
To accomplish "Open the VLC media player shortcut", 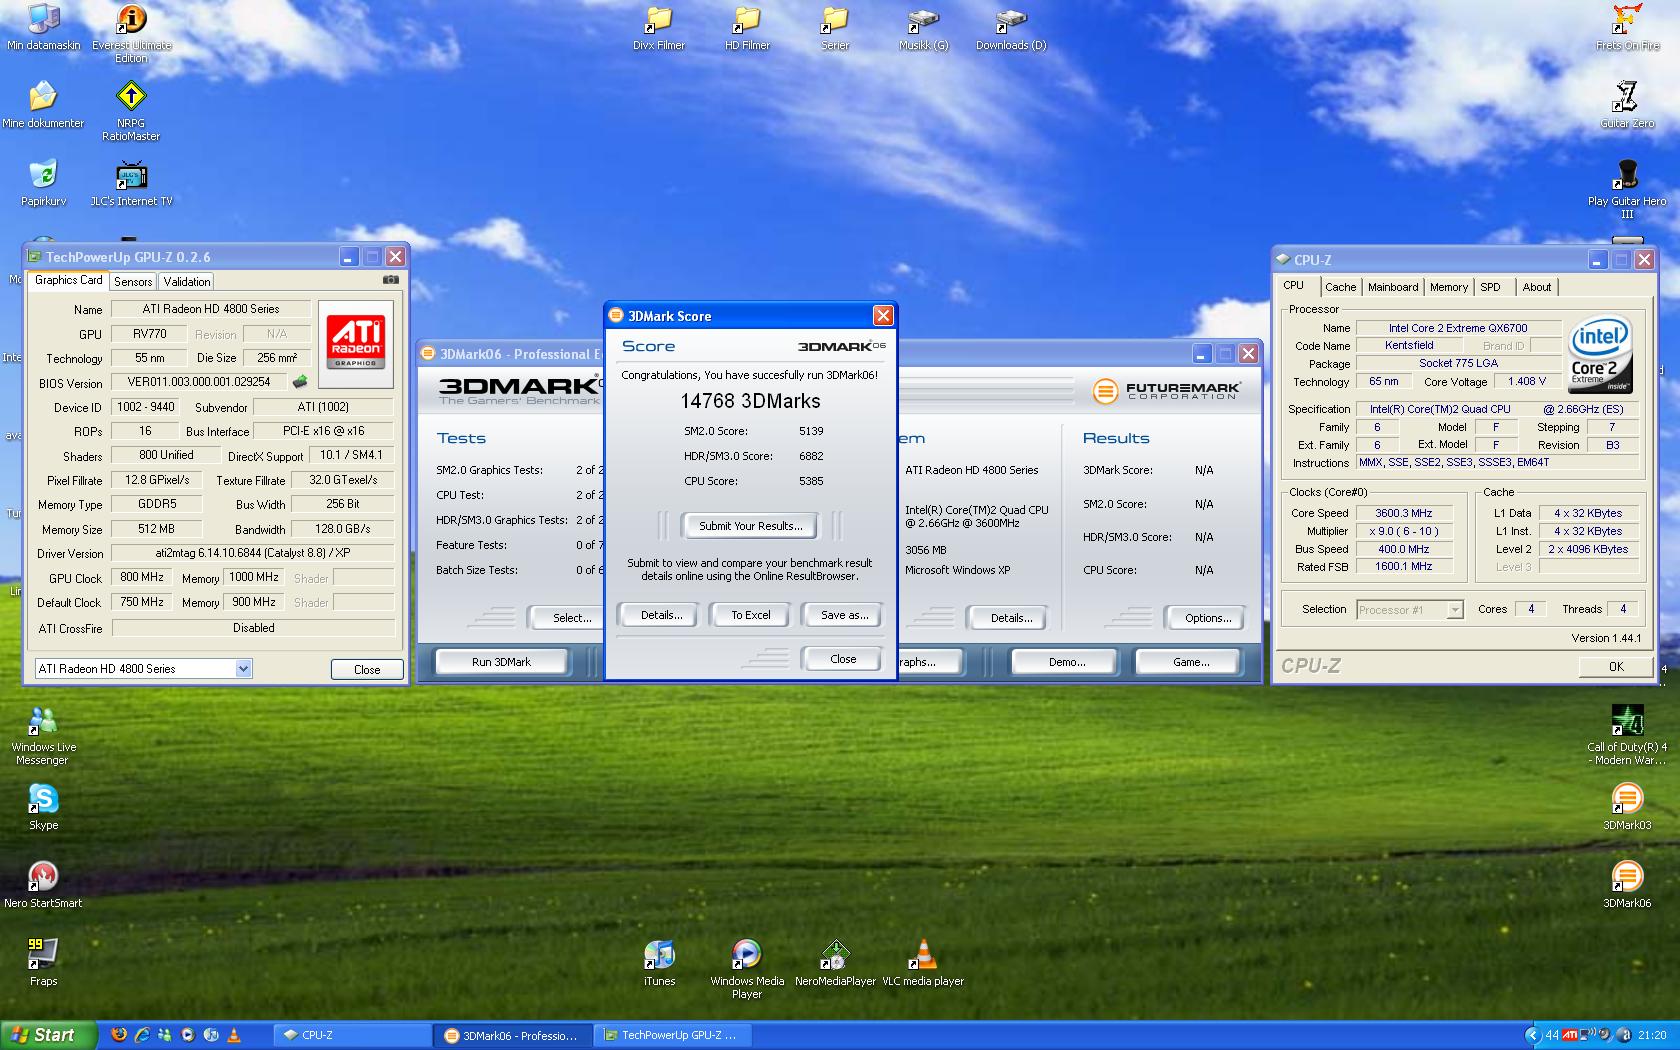I will tap(923, 955).
